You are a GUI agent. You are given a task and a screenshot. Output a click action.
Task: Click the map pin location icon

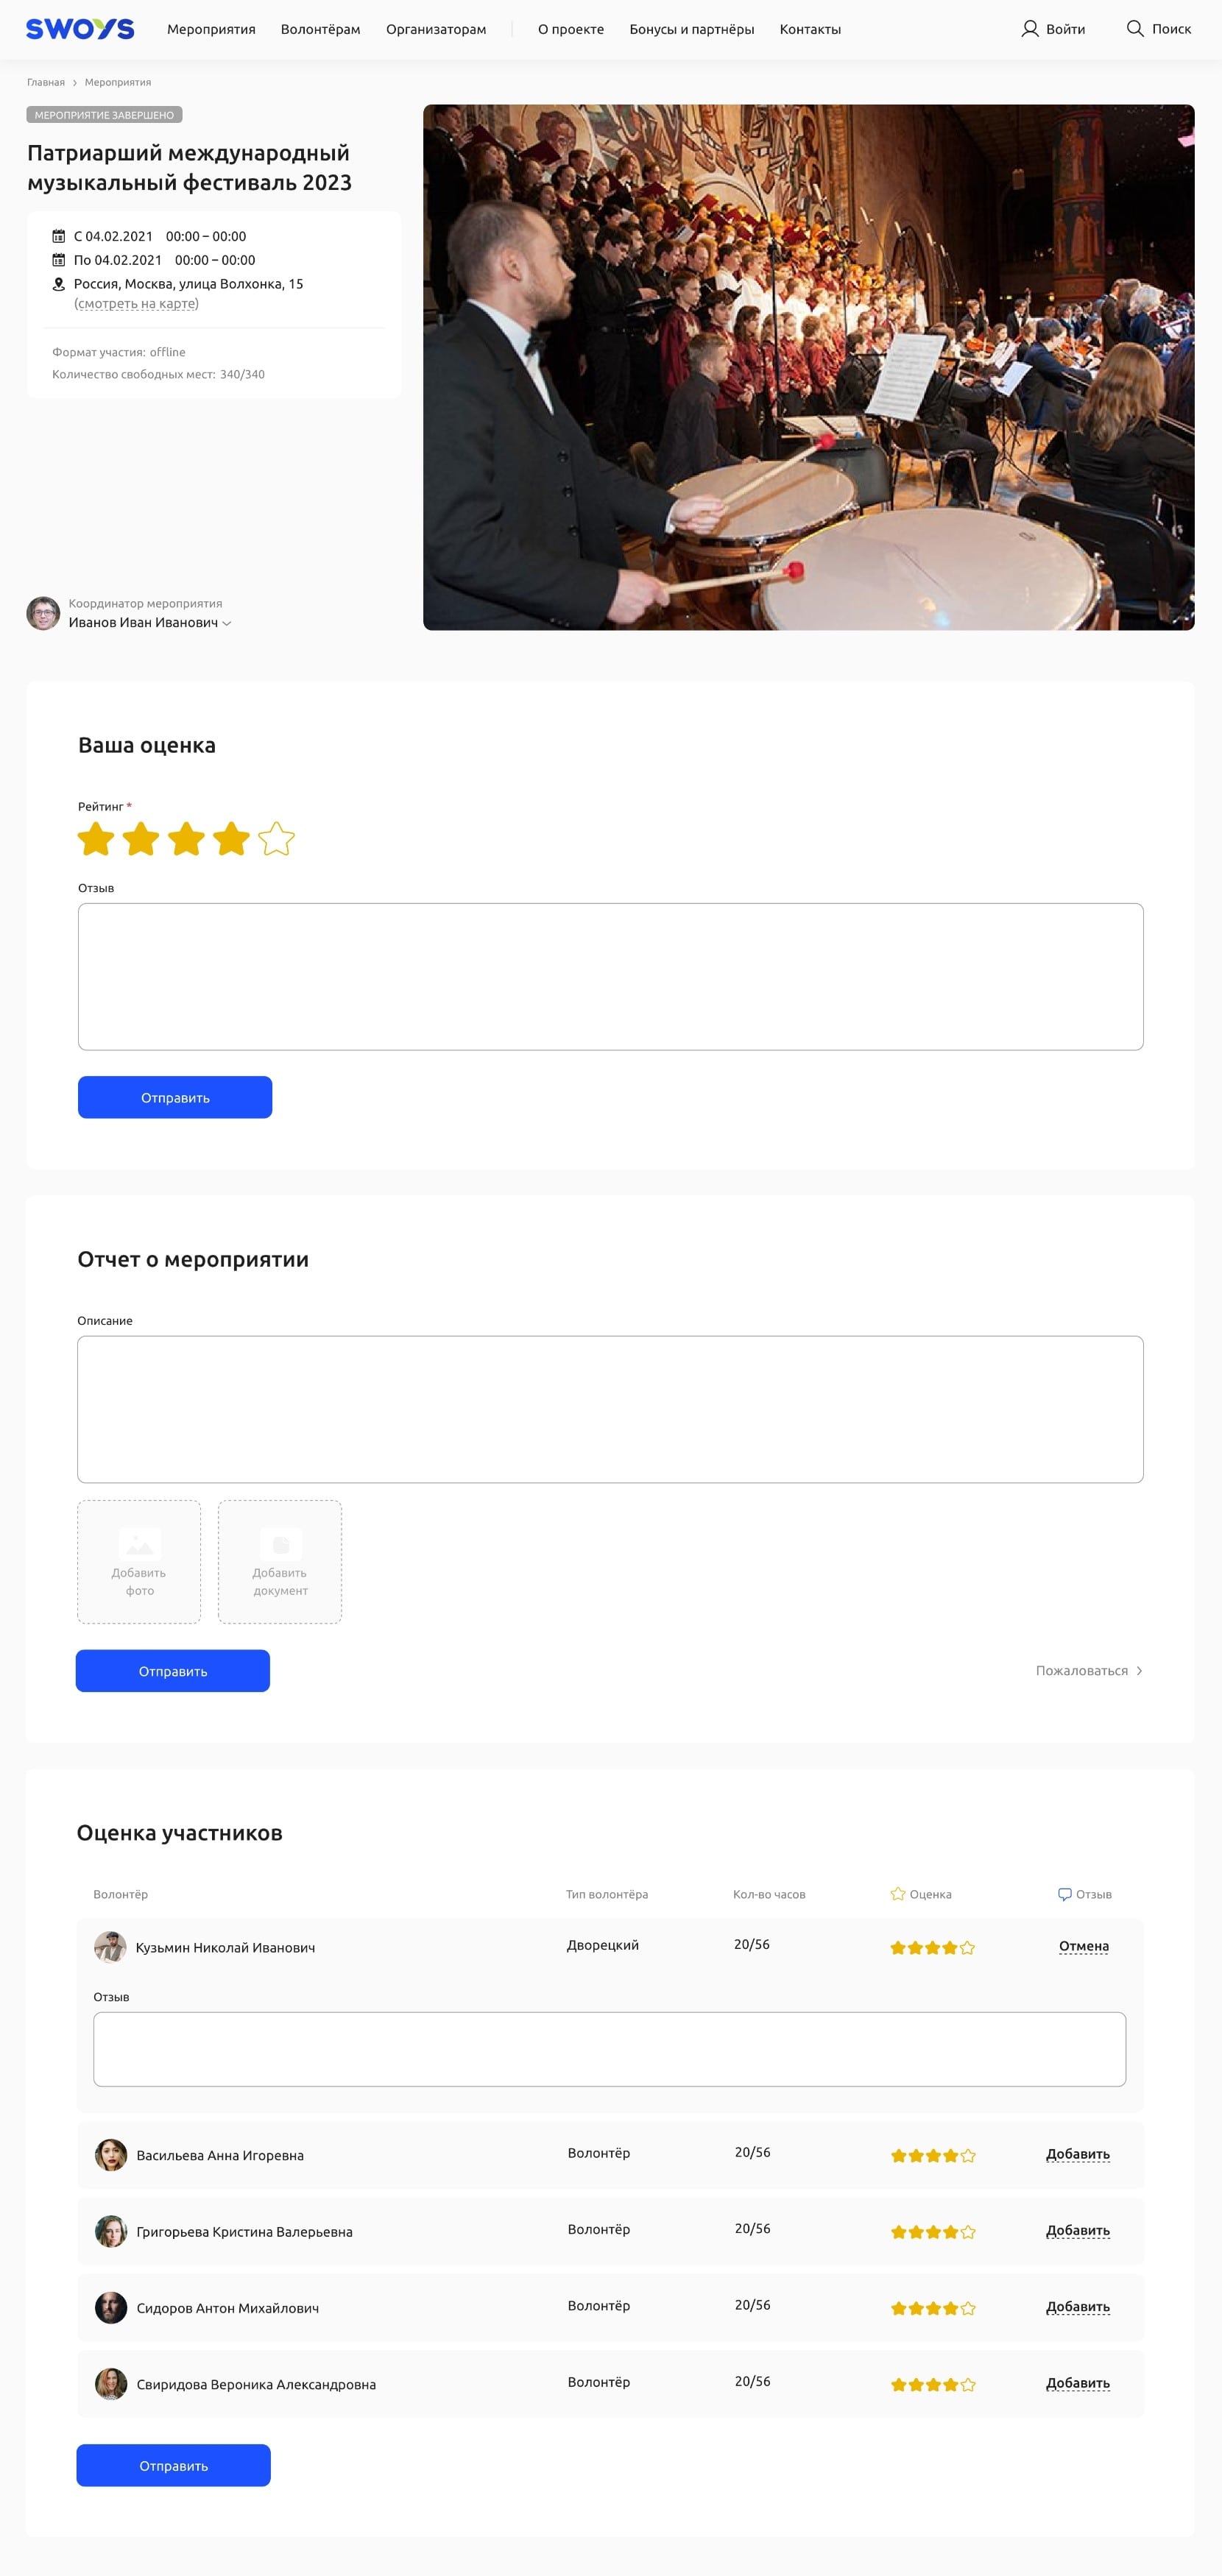click(59, 284)
